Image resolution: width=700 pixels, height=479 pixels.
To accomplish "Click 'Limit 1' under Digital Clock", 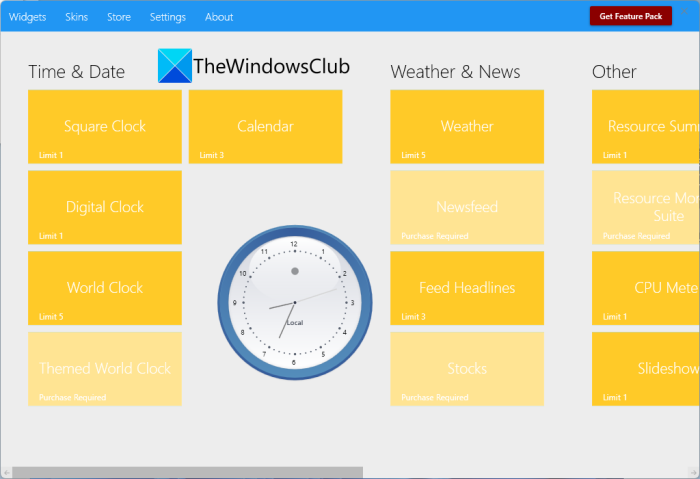I will coord(51,236).
